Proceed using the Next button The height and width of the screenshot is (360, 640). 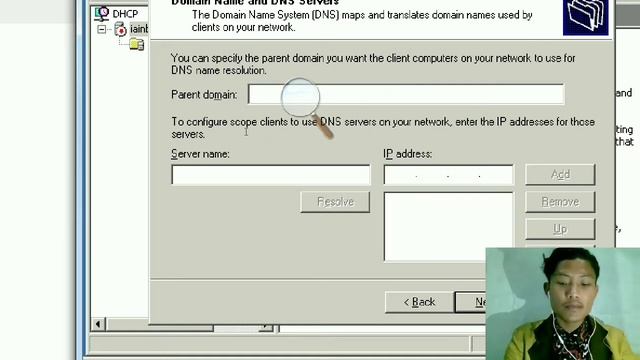pos(471,302)
